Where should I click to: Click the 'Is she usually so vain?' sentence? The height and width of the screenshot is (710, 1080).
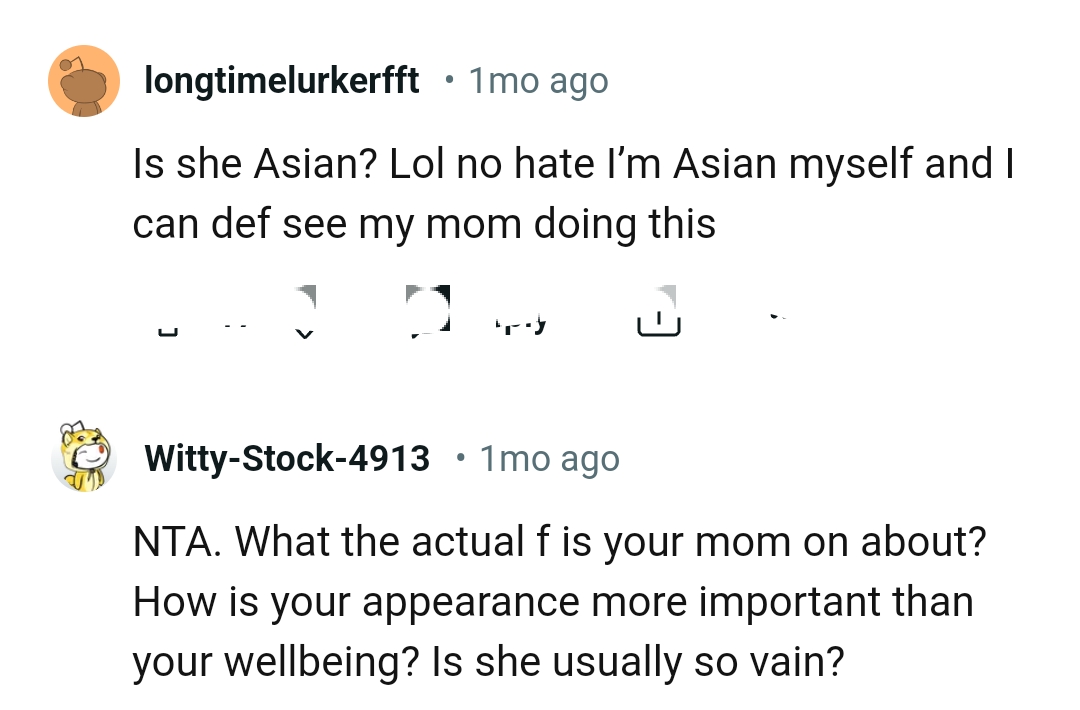650,662
